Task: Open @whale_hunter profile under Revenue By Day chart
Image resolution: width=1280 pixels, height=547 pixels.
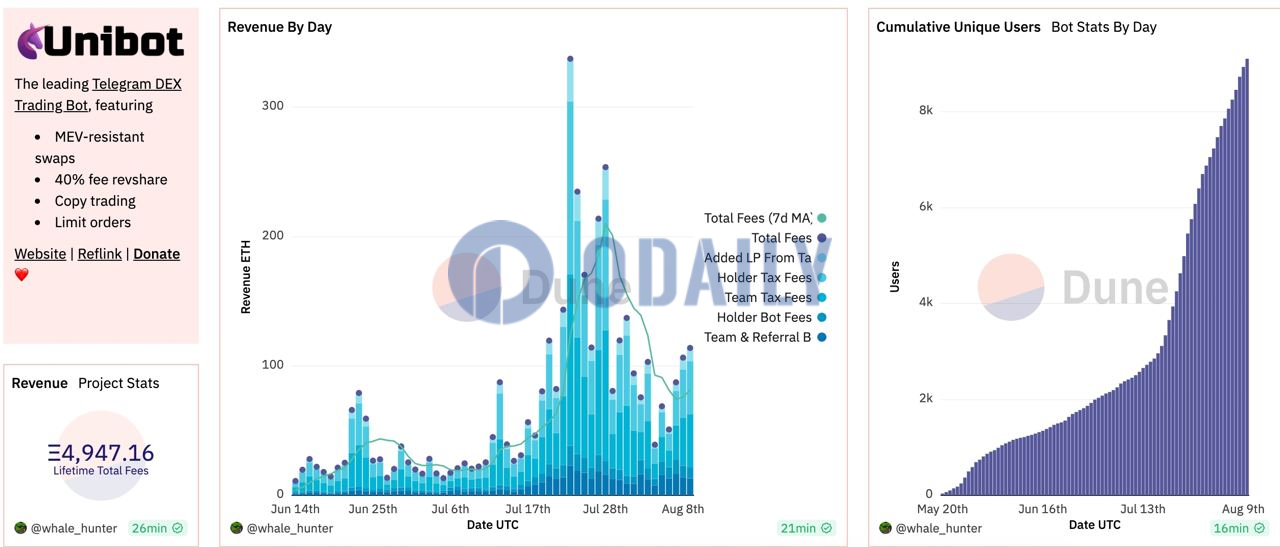Action: click(x=290, y=528)
